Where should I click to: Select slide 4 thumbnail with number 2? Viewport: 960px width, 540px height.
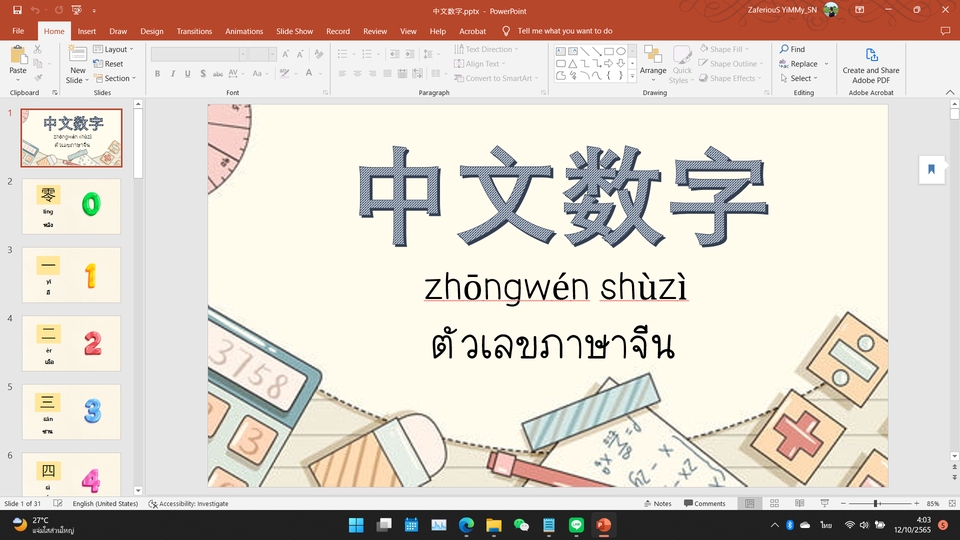coord(72,343)
